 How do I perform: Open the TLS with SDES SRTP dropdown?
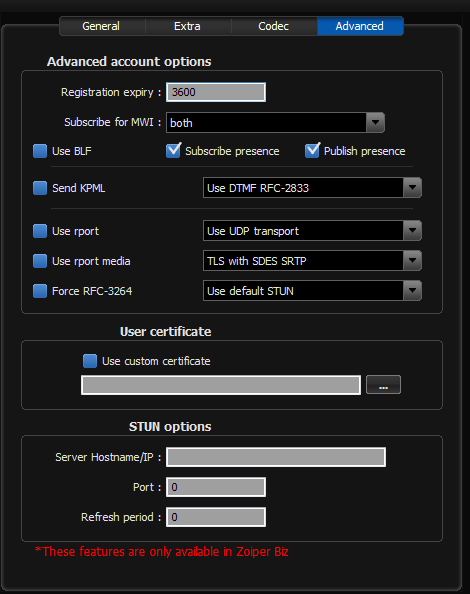pos(312,260)
